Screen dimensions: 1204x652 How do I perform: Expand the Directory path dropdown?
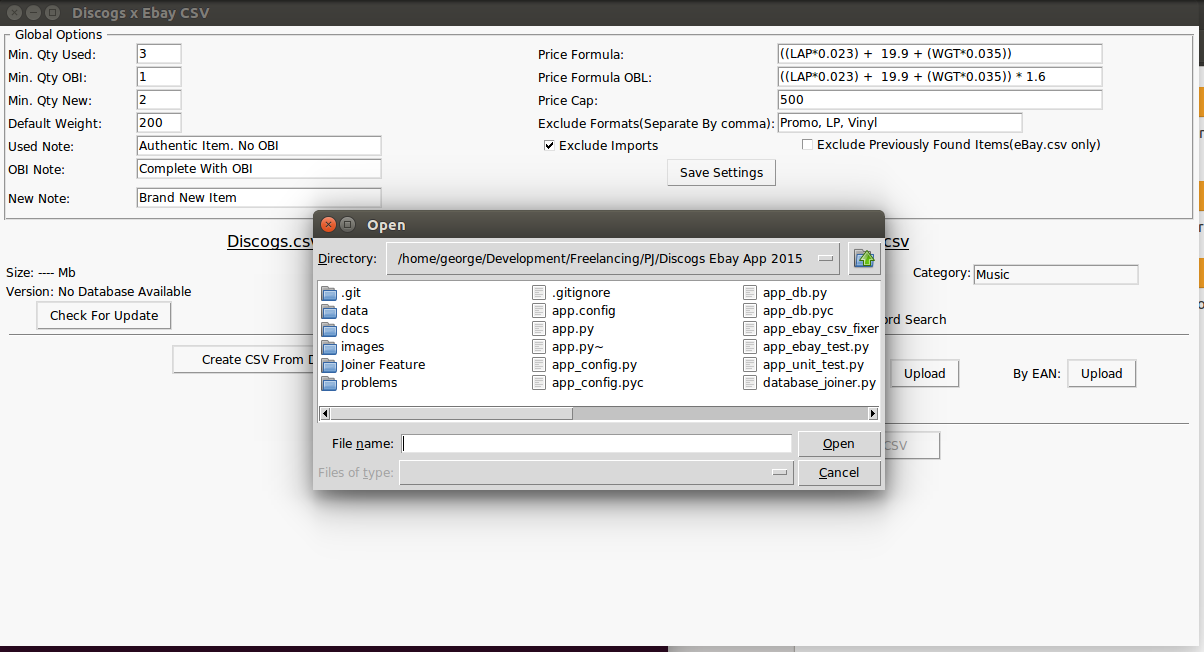[x=825, y=258]
